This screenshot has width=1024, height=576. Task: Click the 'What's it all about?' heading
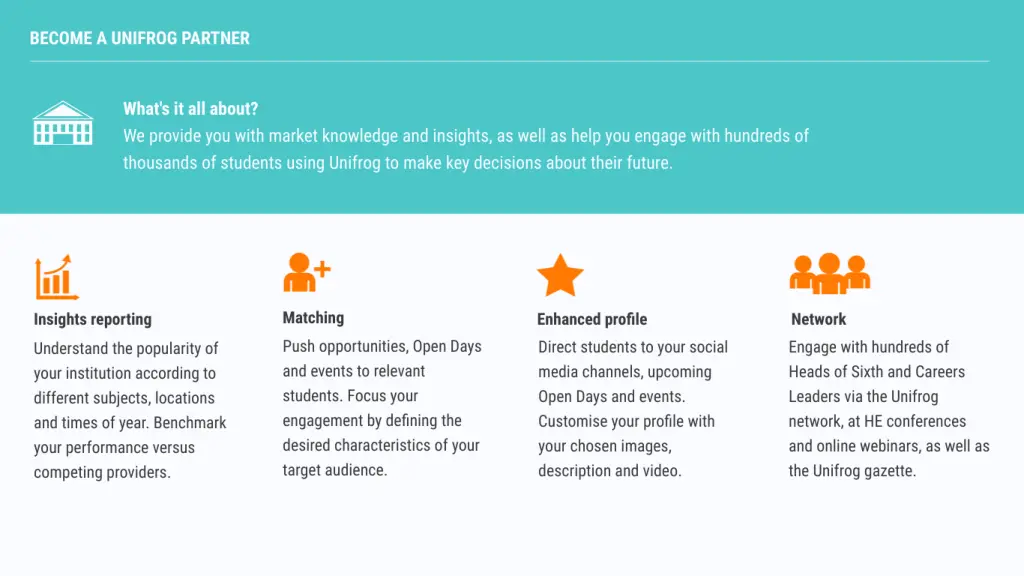[x=190, y=109]
